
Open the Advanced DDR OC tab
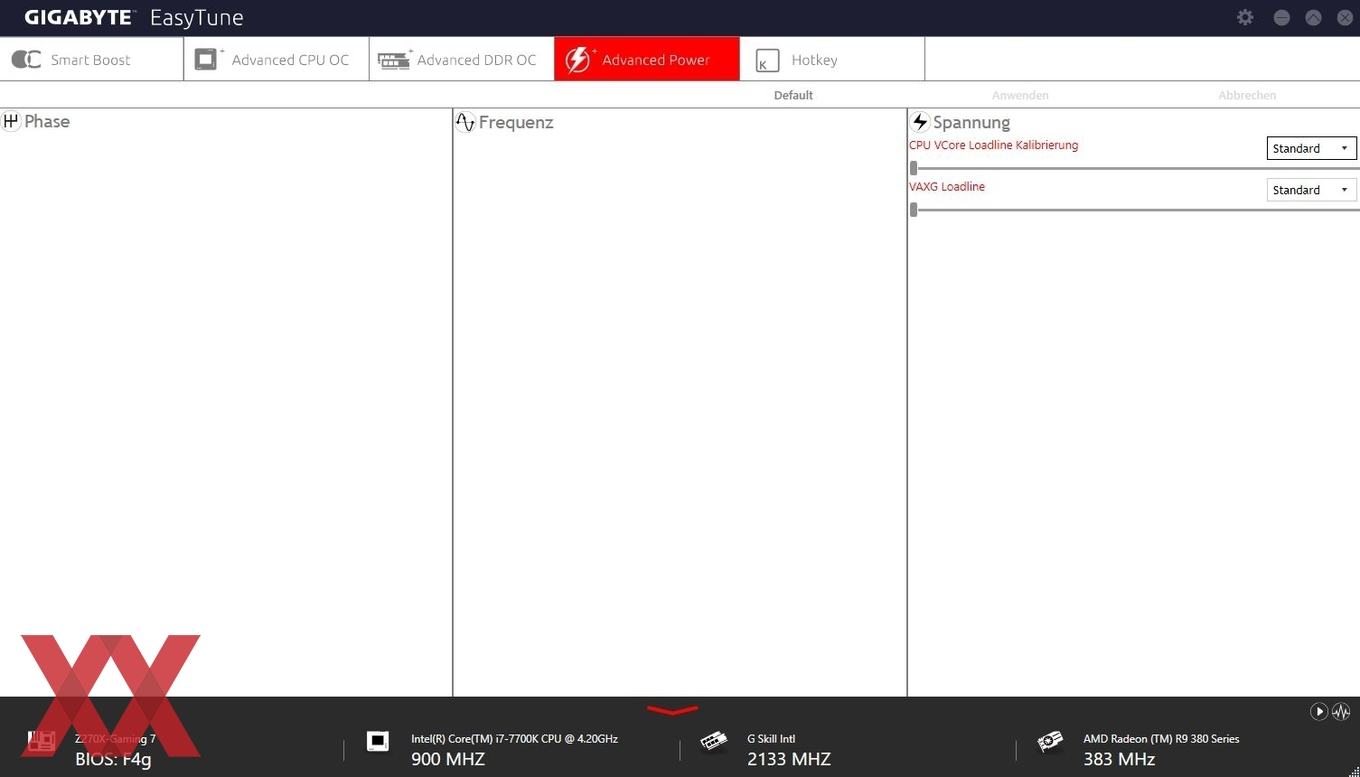point(462,59)
